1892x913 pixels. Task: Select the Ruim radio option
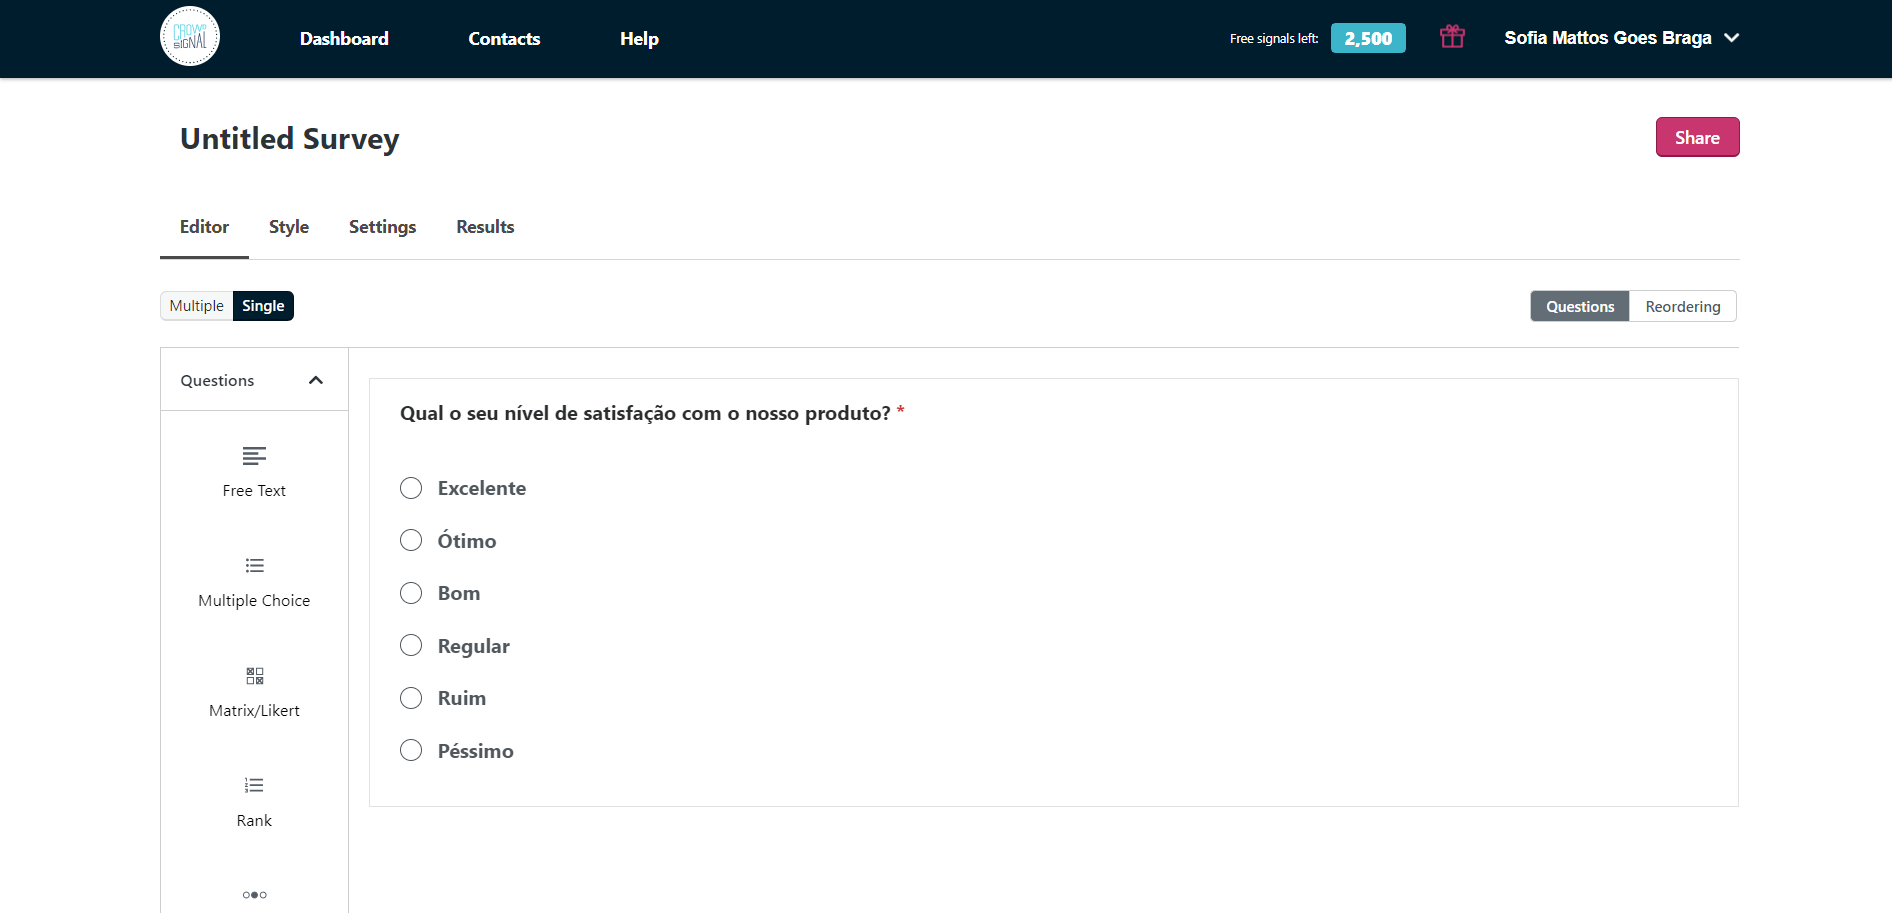point(411,698)
